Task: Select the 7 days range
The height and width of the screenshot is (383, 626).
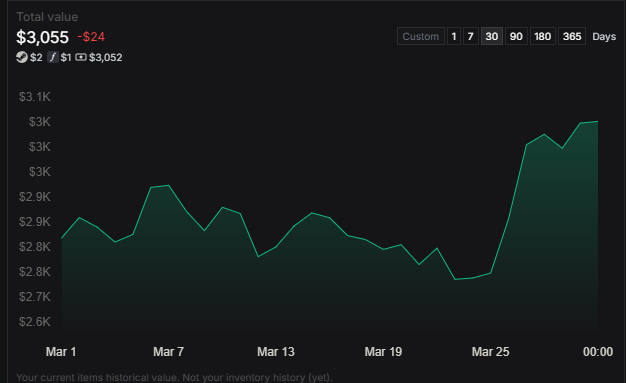Action: (x=471, y=36)
